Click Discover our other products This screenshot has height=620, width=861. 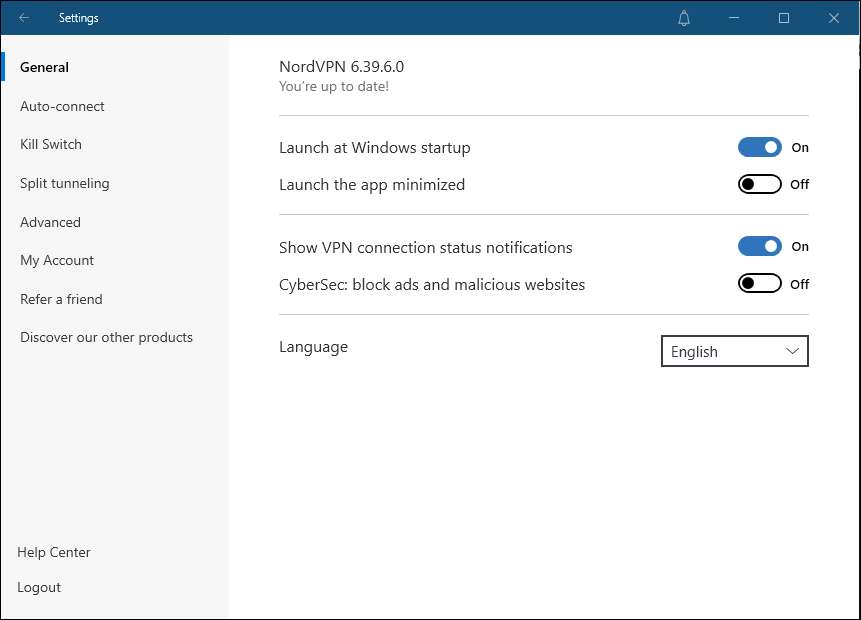pos(106,337)
